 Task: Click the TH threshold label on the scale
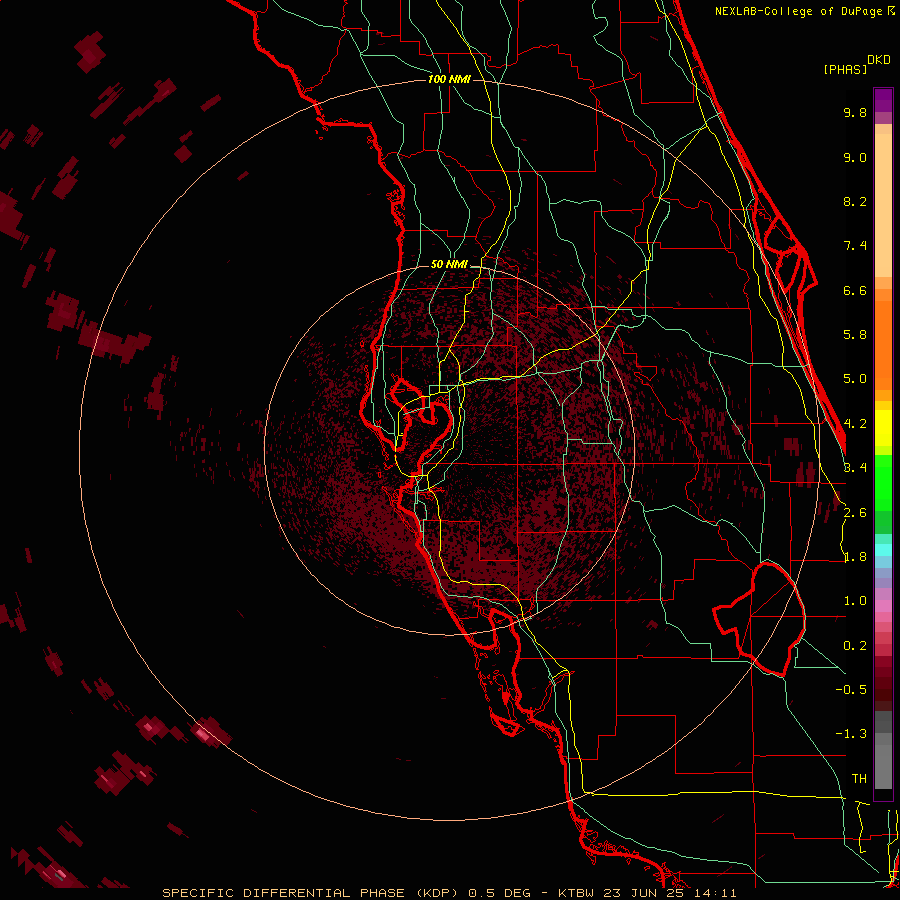[x=859, y=779]
